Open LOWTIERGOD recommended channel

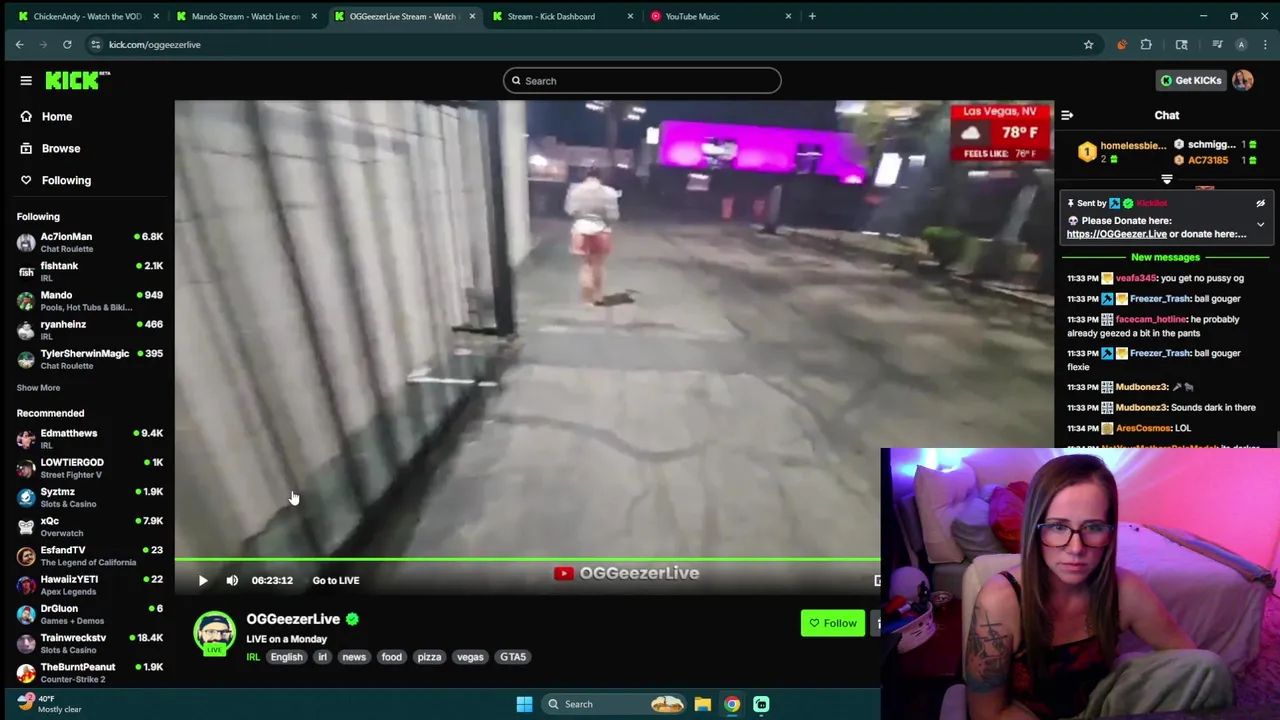tap(90, 467)
